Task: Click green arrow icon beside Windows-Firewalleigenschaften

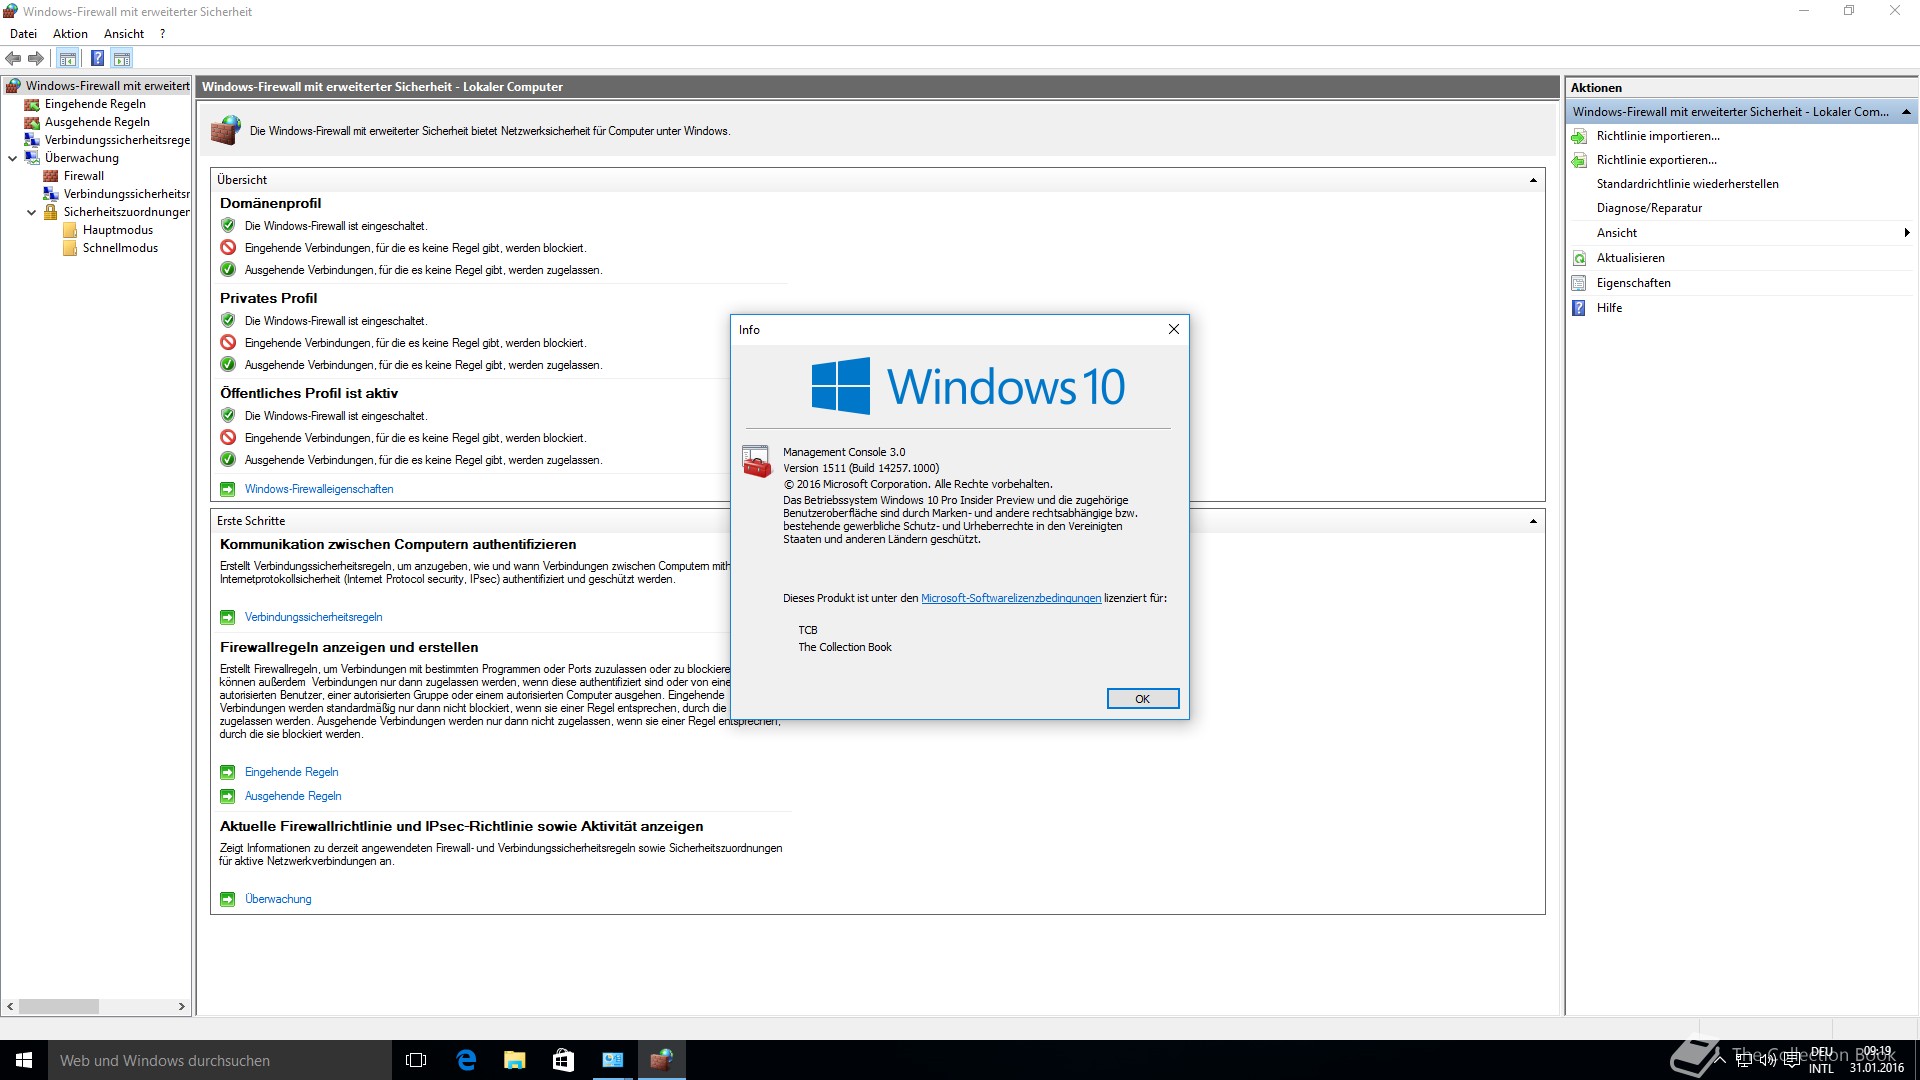Action: [x=227, y=489]
